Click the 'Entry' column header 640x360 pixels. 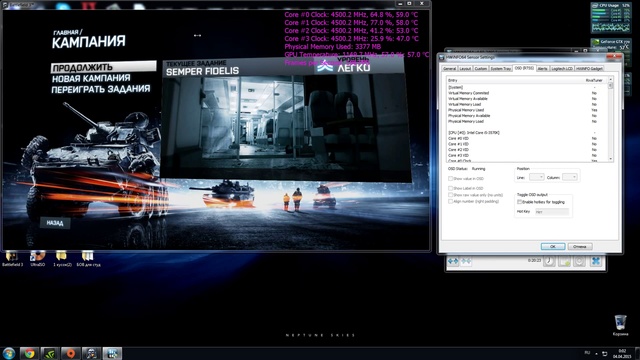[514, 80]
